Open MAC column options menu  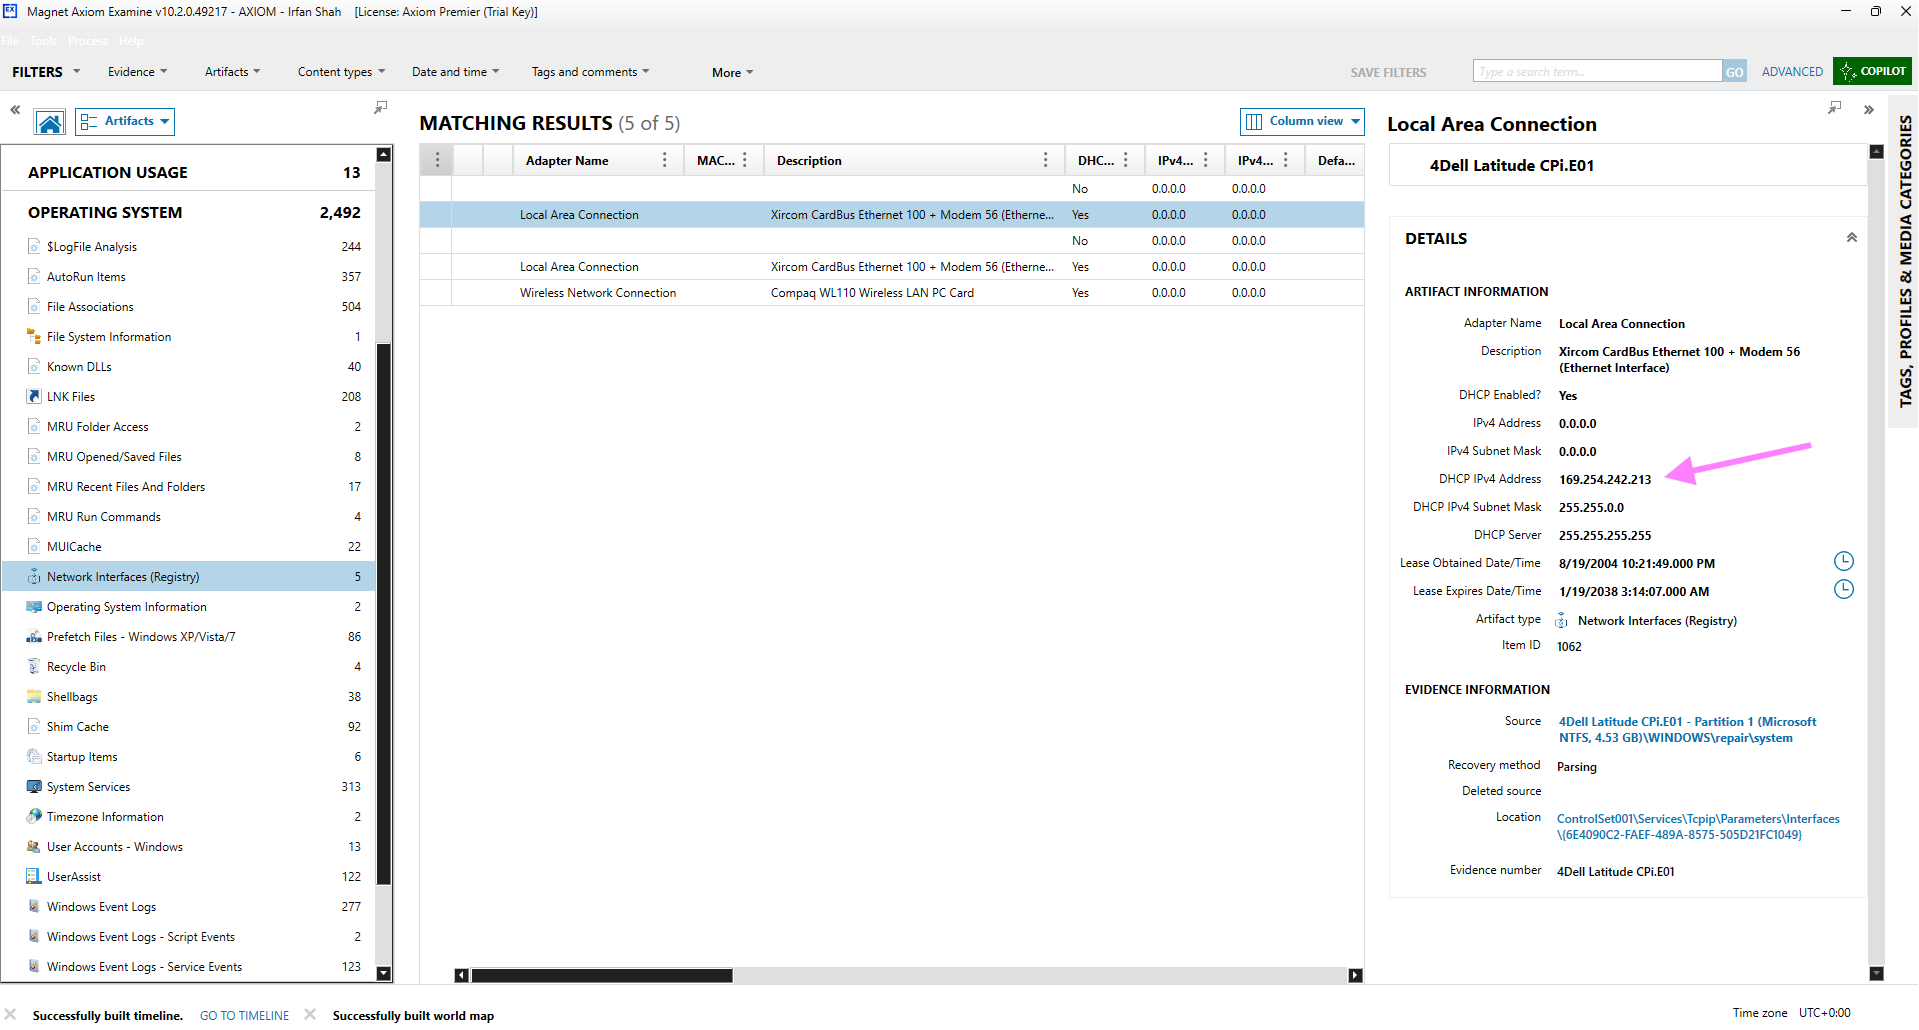click(x=745, y=160)
